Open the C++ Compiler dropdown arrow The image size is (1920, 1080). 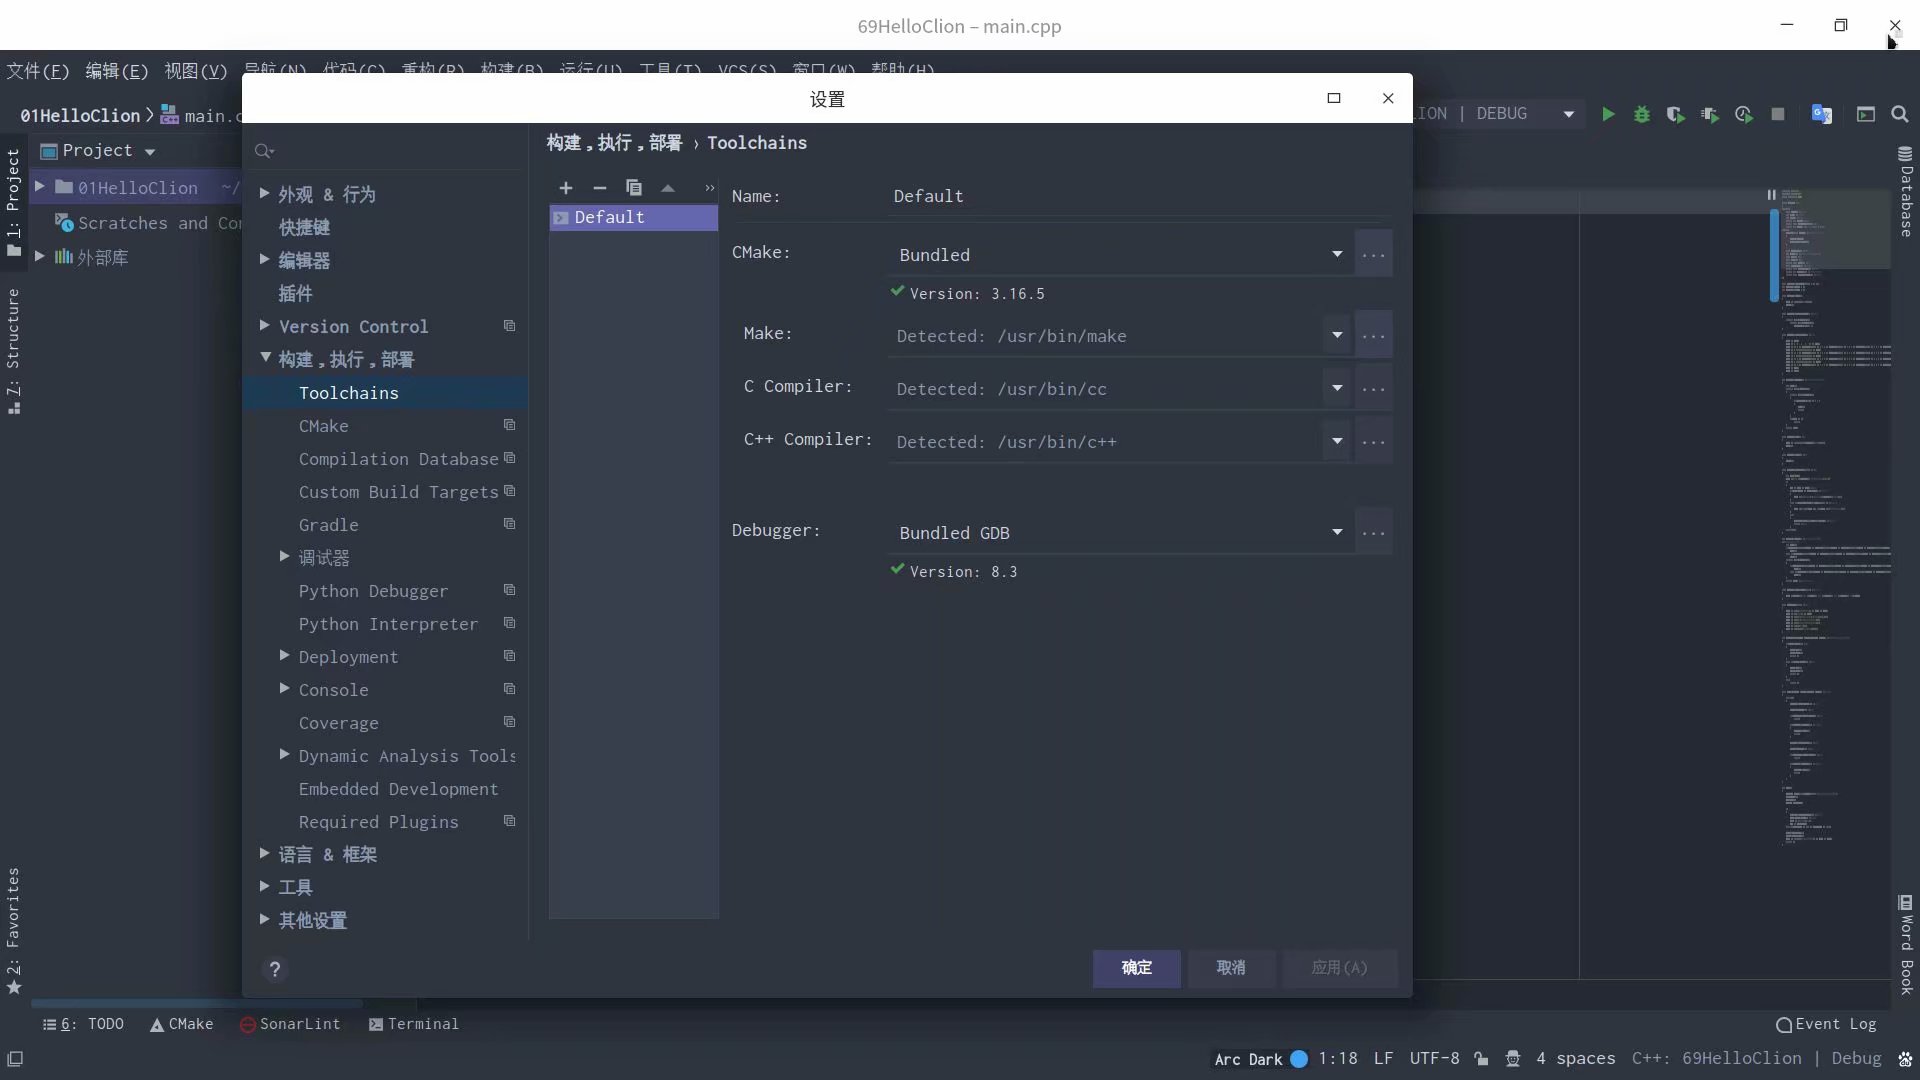[x=1337, y=441]
